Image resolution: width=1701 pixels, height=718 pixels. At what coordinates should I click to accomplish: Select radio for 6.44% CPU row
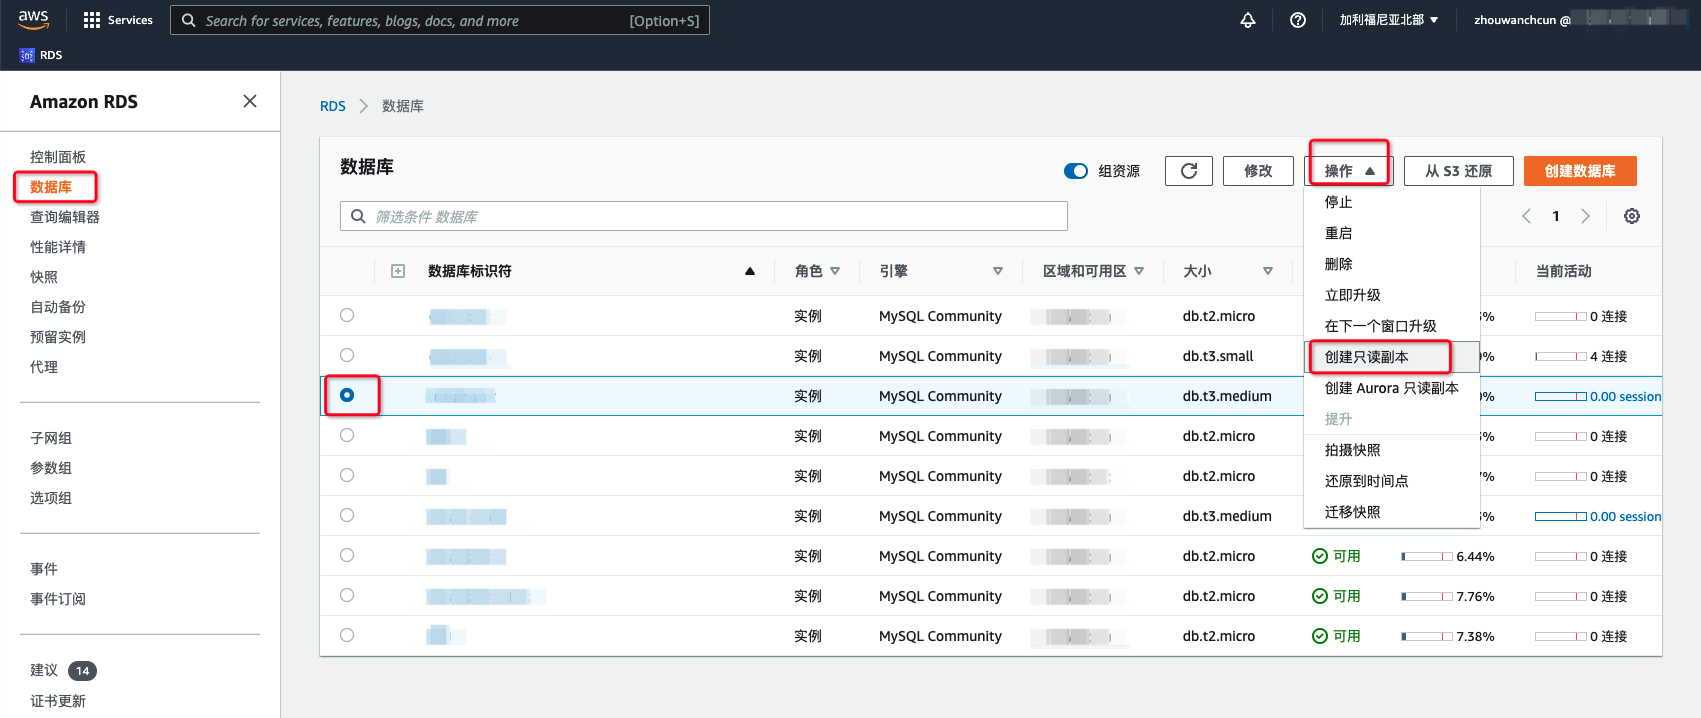pos(347,555)
